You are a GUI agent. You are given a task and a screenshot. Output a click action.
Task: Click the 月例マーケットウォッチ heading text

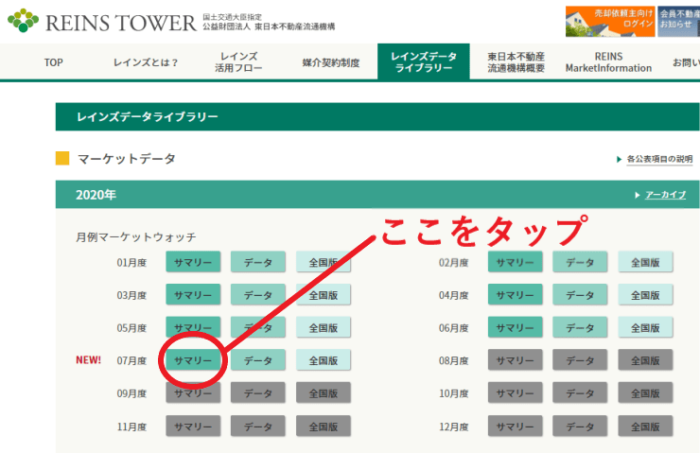tap(136, 237)
